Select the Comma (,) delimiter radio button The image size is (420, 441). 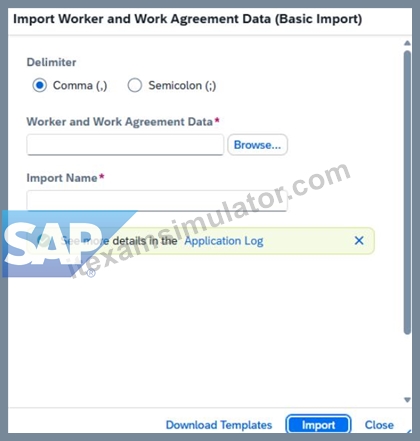[x=39, y=85]
